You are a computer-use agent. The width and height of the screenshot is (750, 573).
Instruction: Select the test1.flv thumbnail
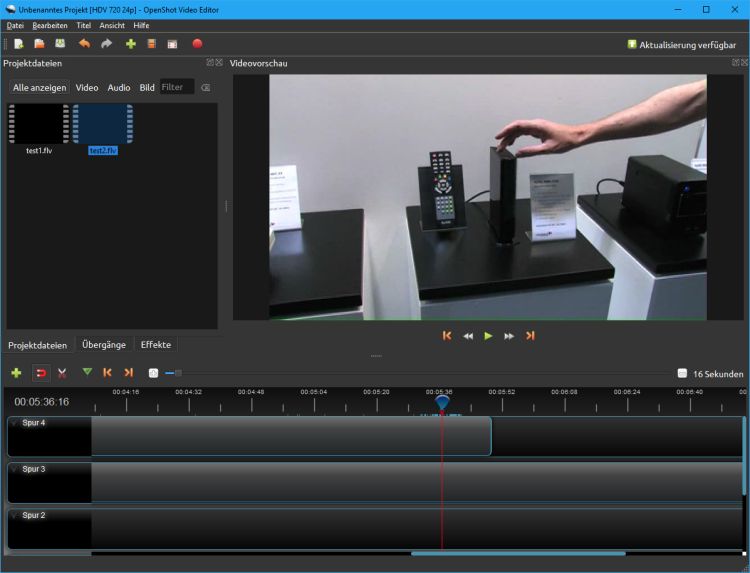pyautogui.click(x=38, y=125)
